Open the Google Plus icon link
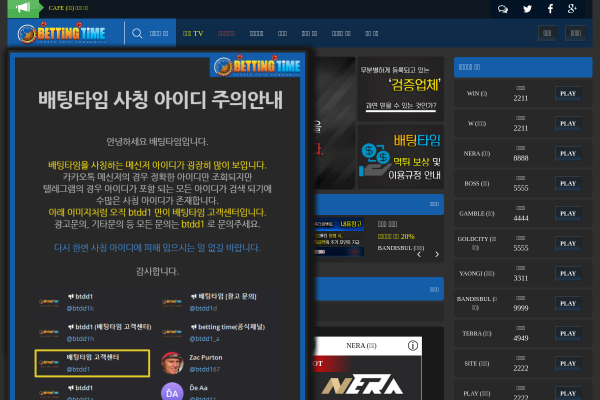The width and height of the screenshot is (600, 400). tap(572, 8)
